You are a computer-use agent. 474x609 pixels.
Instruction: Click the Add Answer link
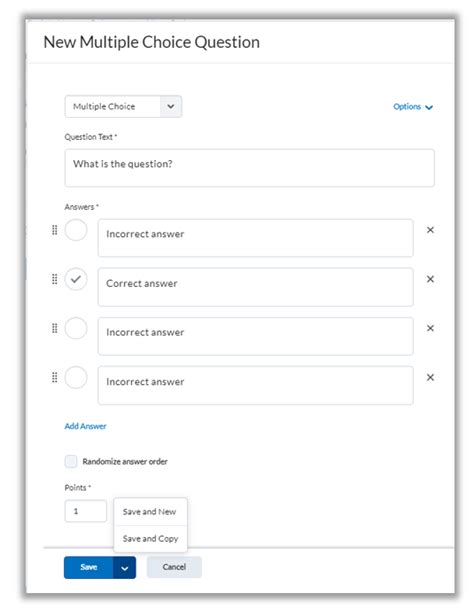85,426
